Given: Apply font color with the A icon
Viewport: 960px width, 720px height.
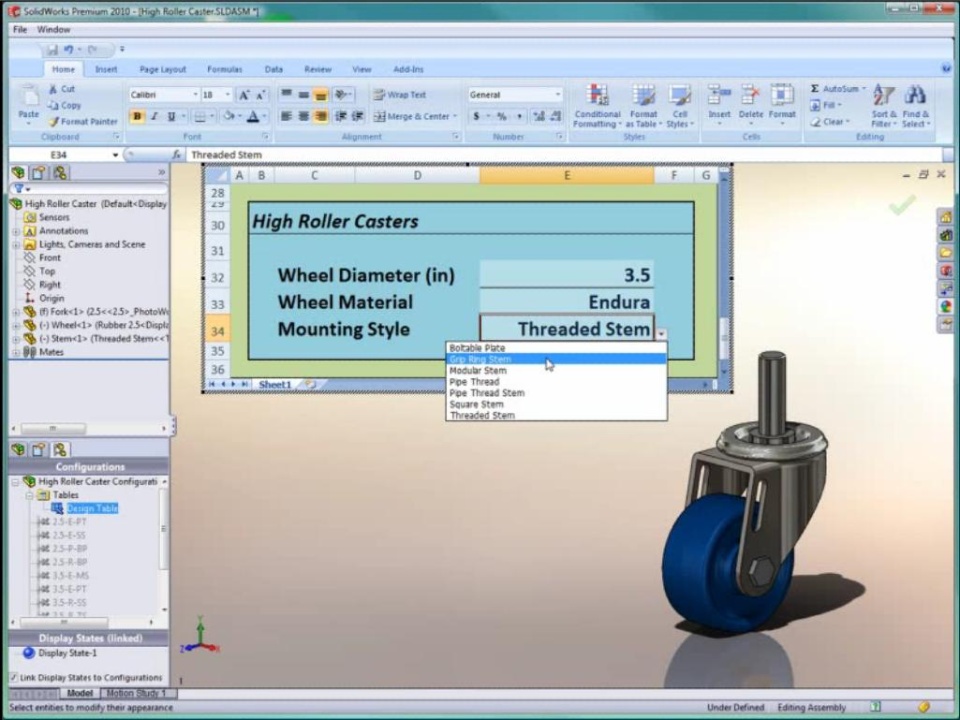Looking at the screenshot, I should [x=253, y=116].
